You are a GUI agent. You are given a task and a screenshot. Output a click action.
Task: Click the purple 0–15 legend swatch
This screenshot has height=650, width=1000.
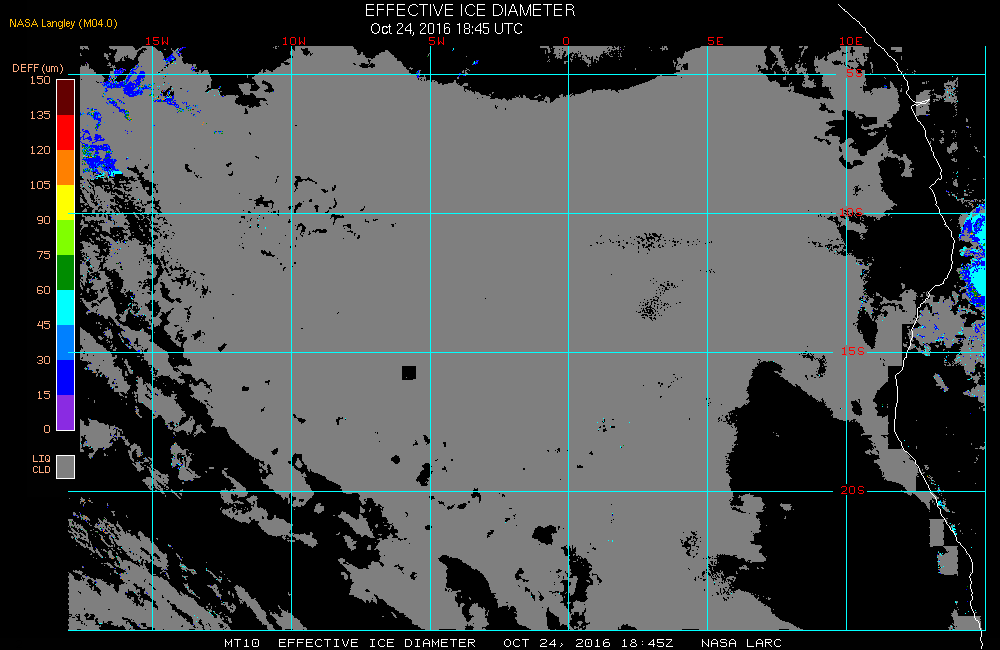coord(66,412)
